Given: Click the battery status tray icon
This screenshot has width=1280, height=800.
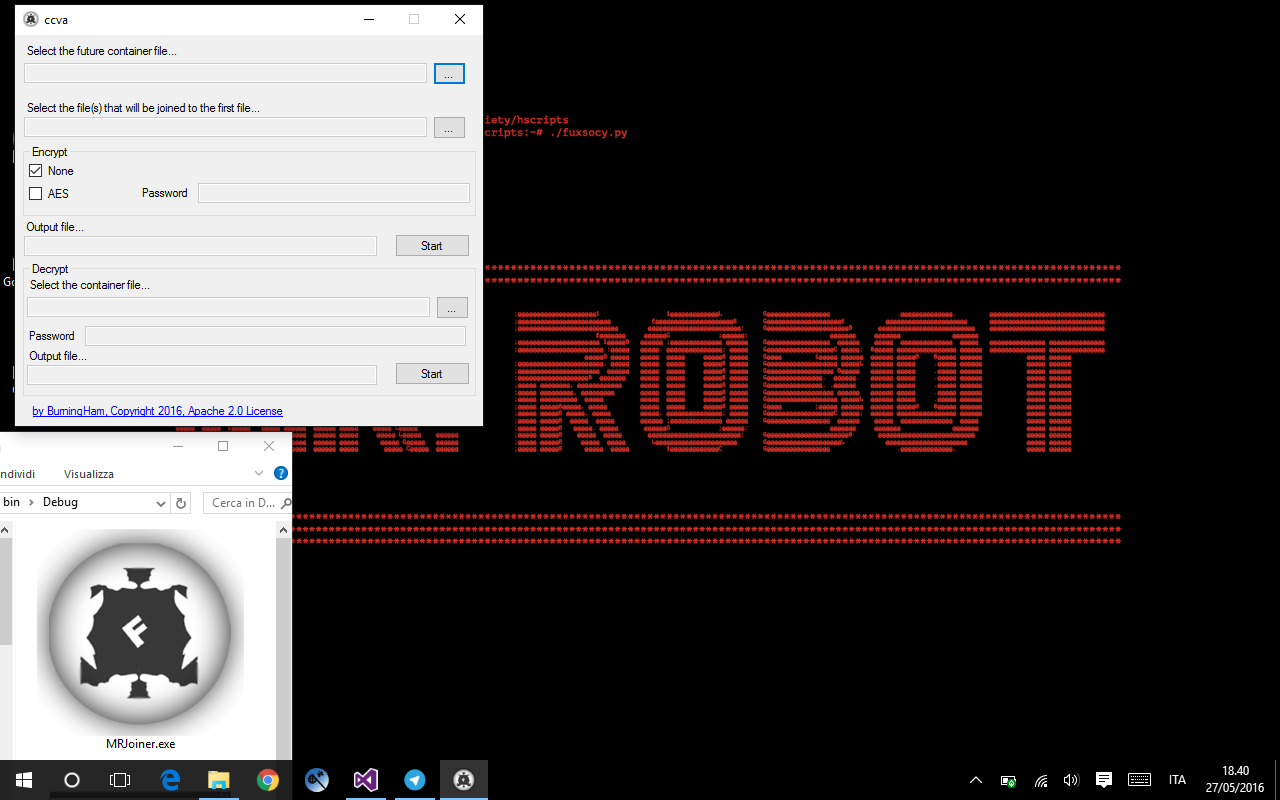Looking at the screenshot, I should click(1008, 780).
